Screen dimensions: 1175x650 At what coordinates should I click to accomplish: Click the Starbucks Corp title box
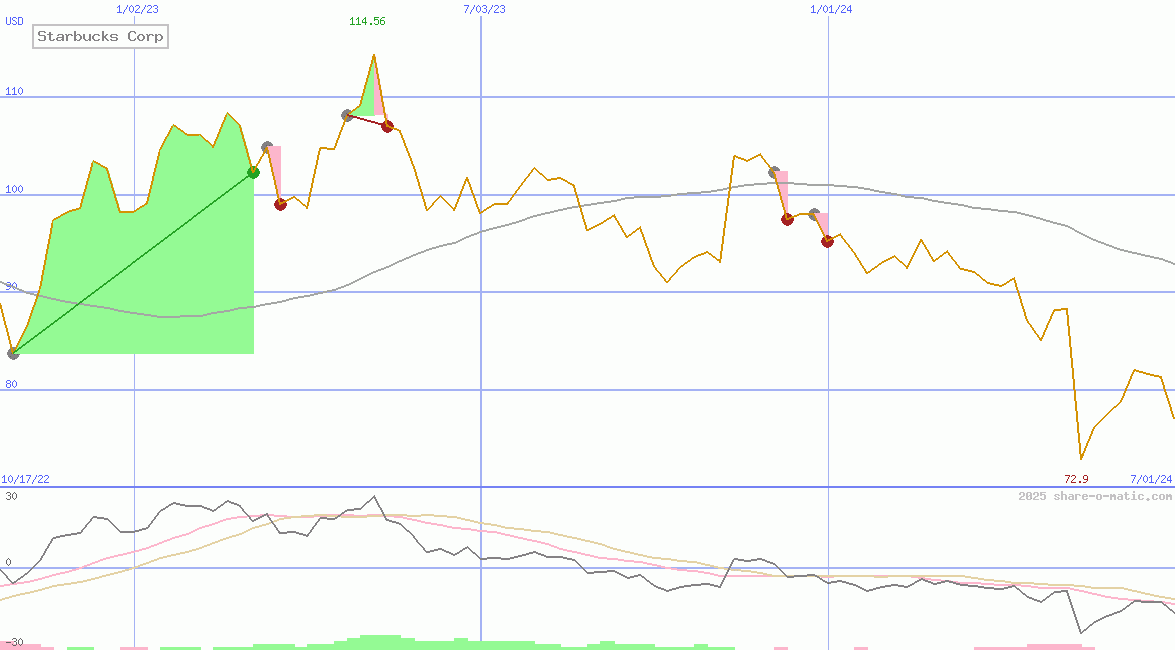[x=100, y=37]
